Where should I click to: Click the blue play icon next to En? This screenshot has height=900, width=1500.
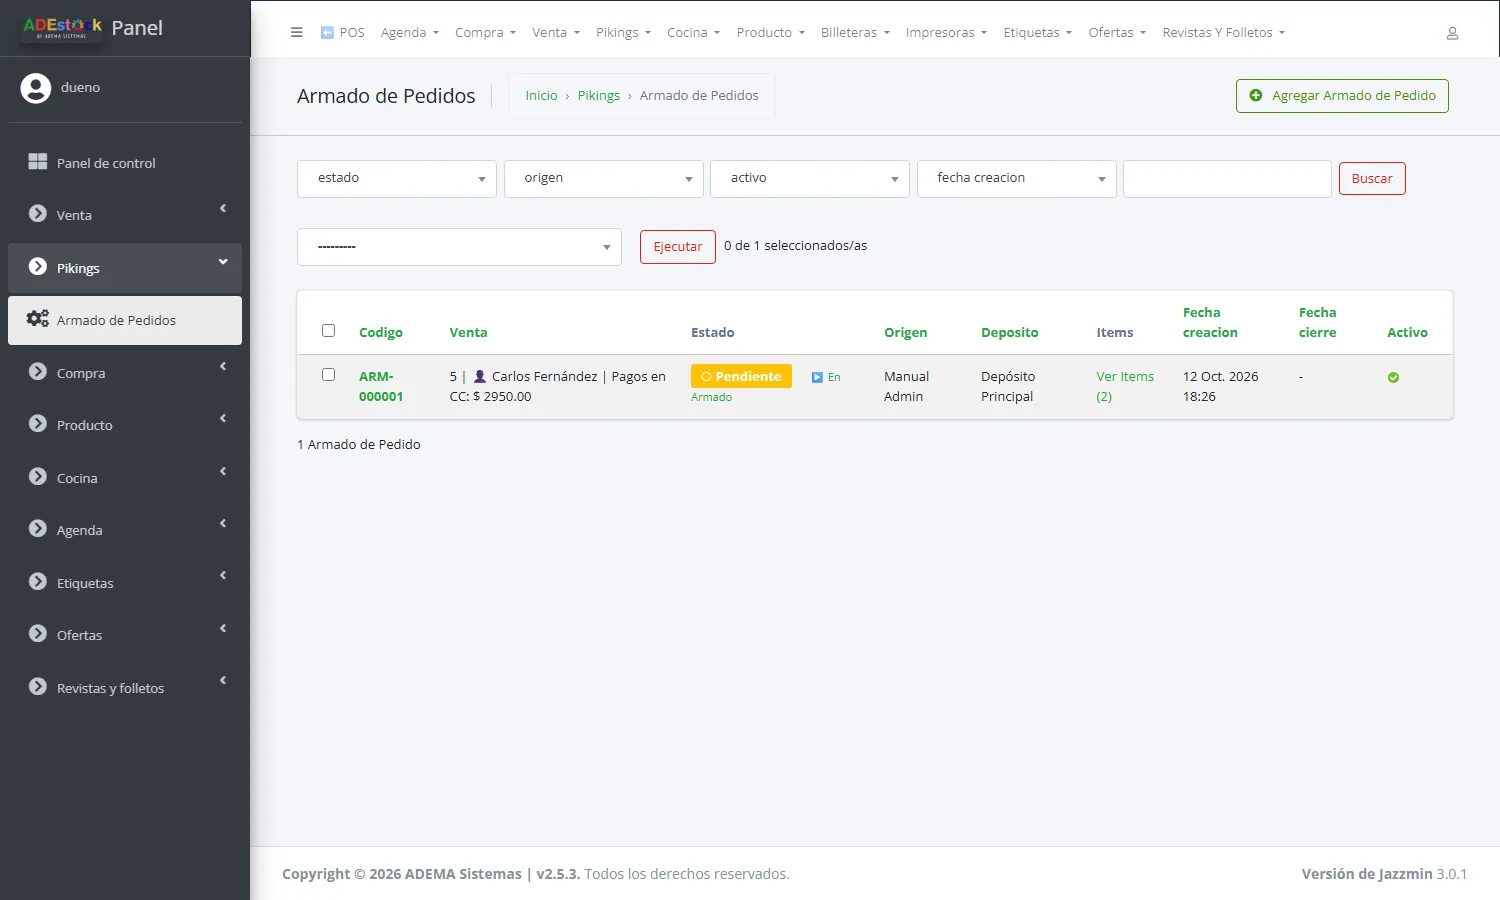pyautogui.click(x=817, y=377)
